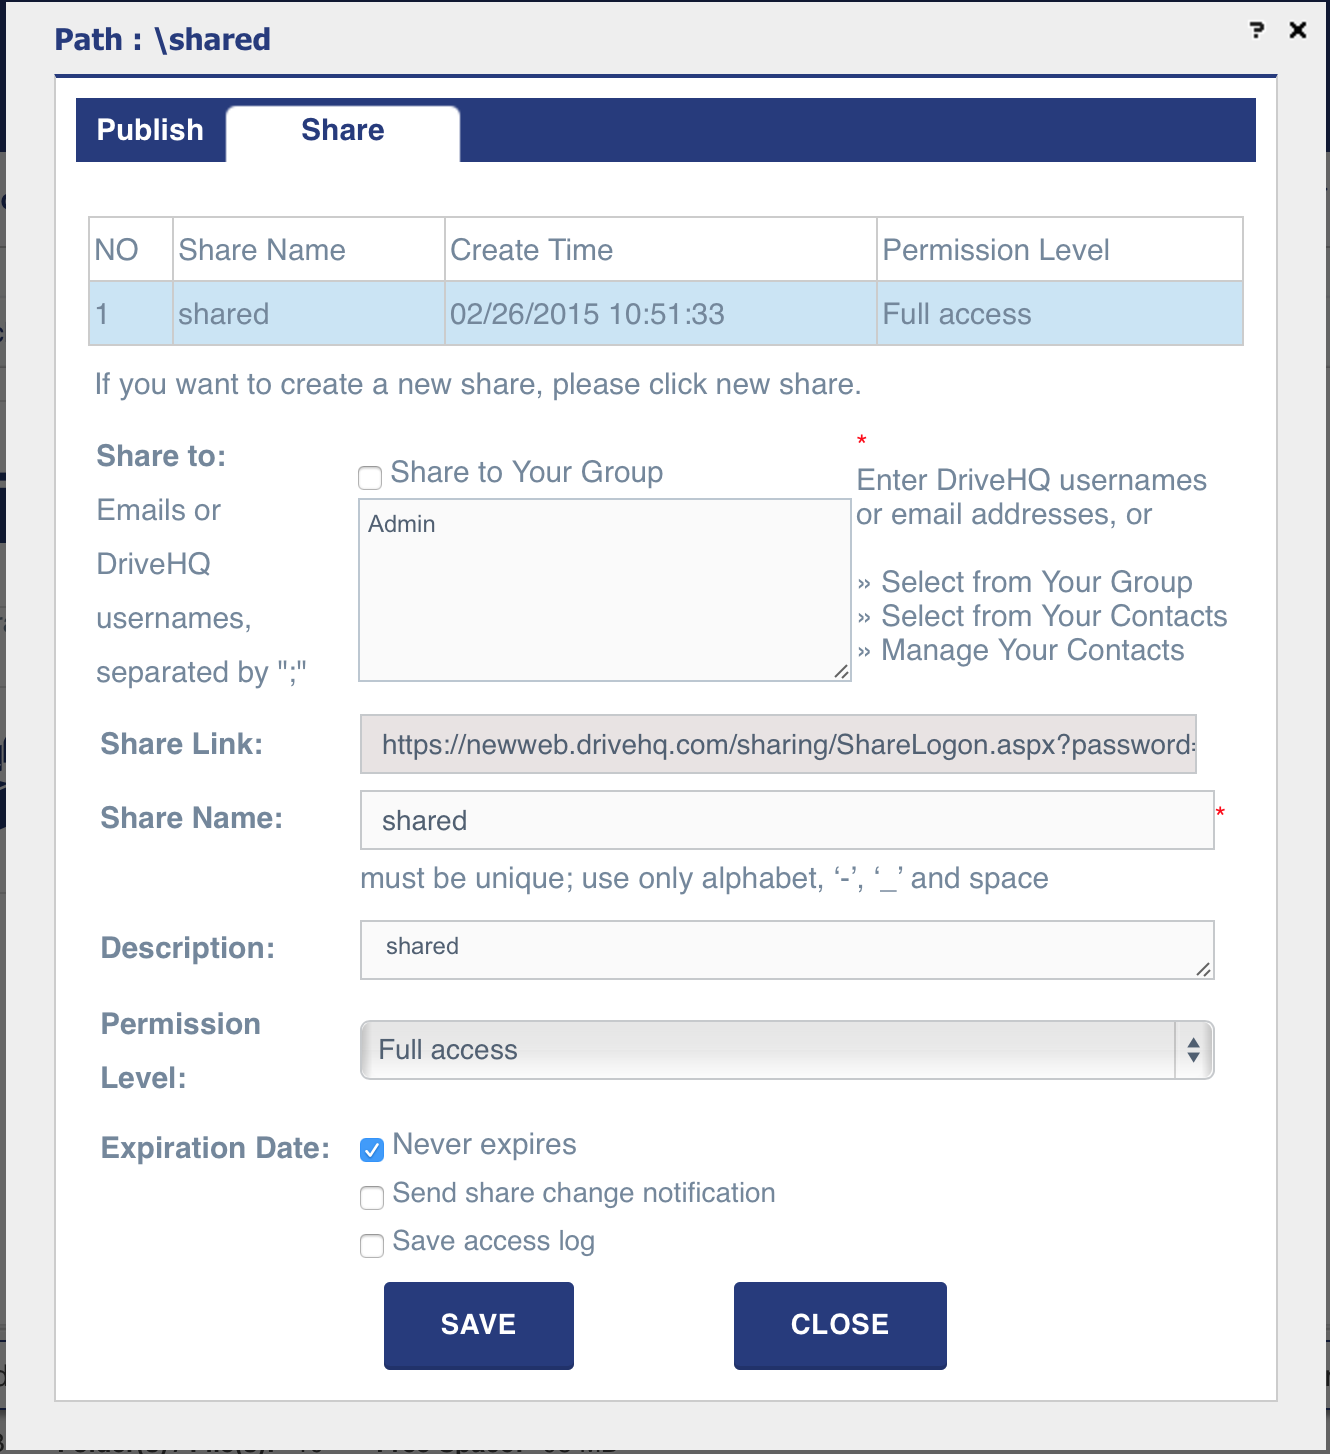Enable Send share change notification
This screenshot has width=1330, height=1454.
[x=372, y=1197]
